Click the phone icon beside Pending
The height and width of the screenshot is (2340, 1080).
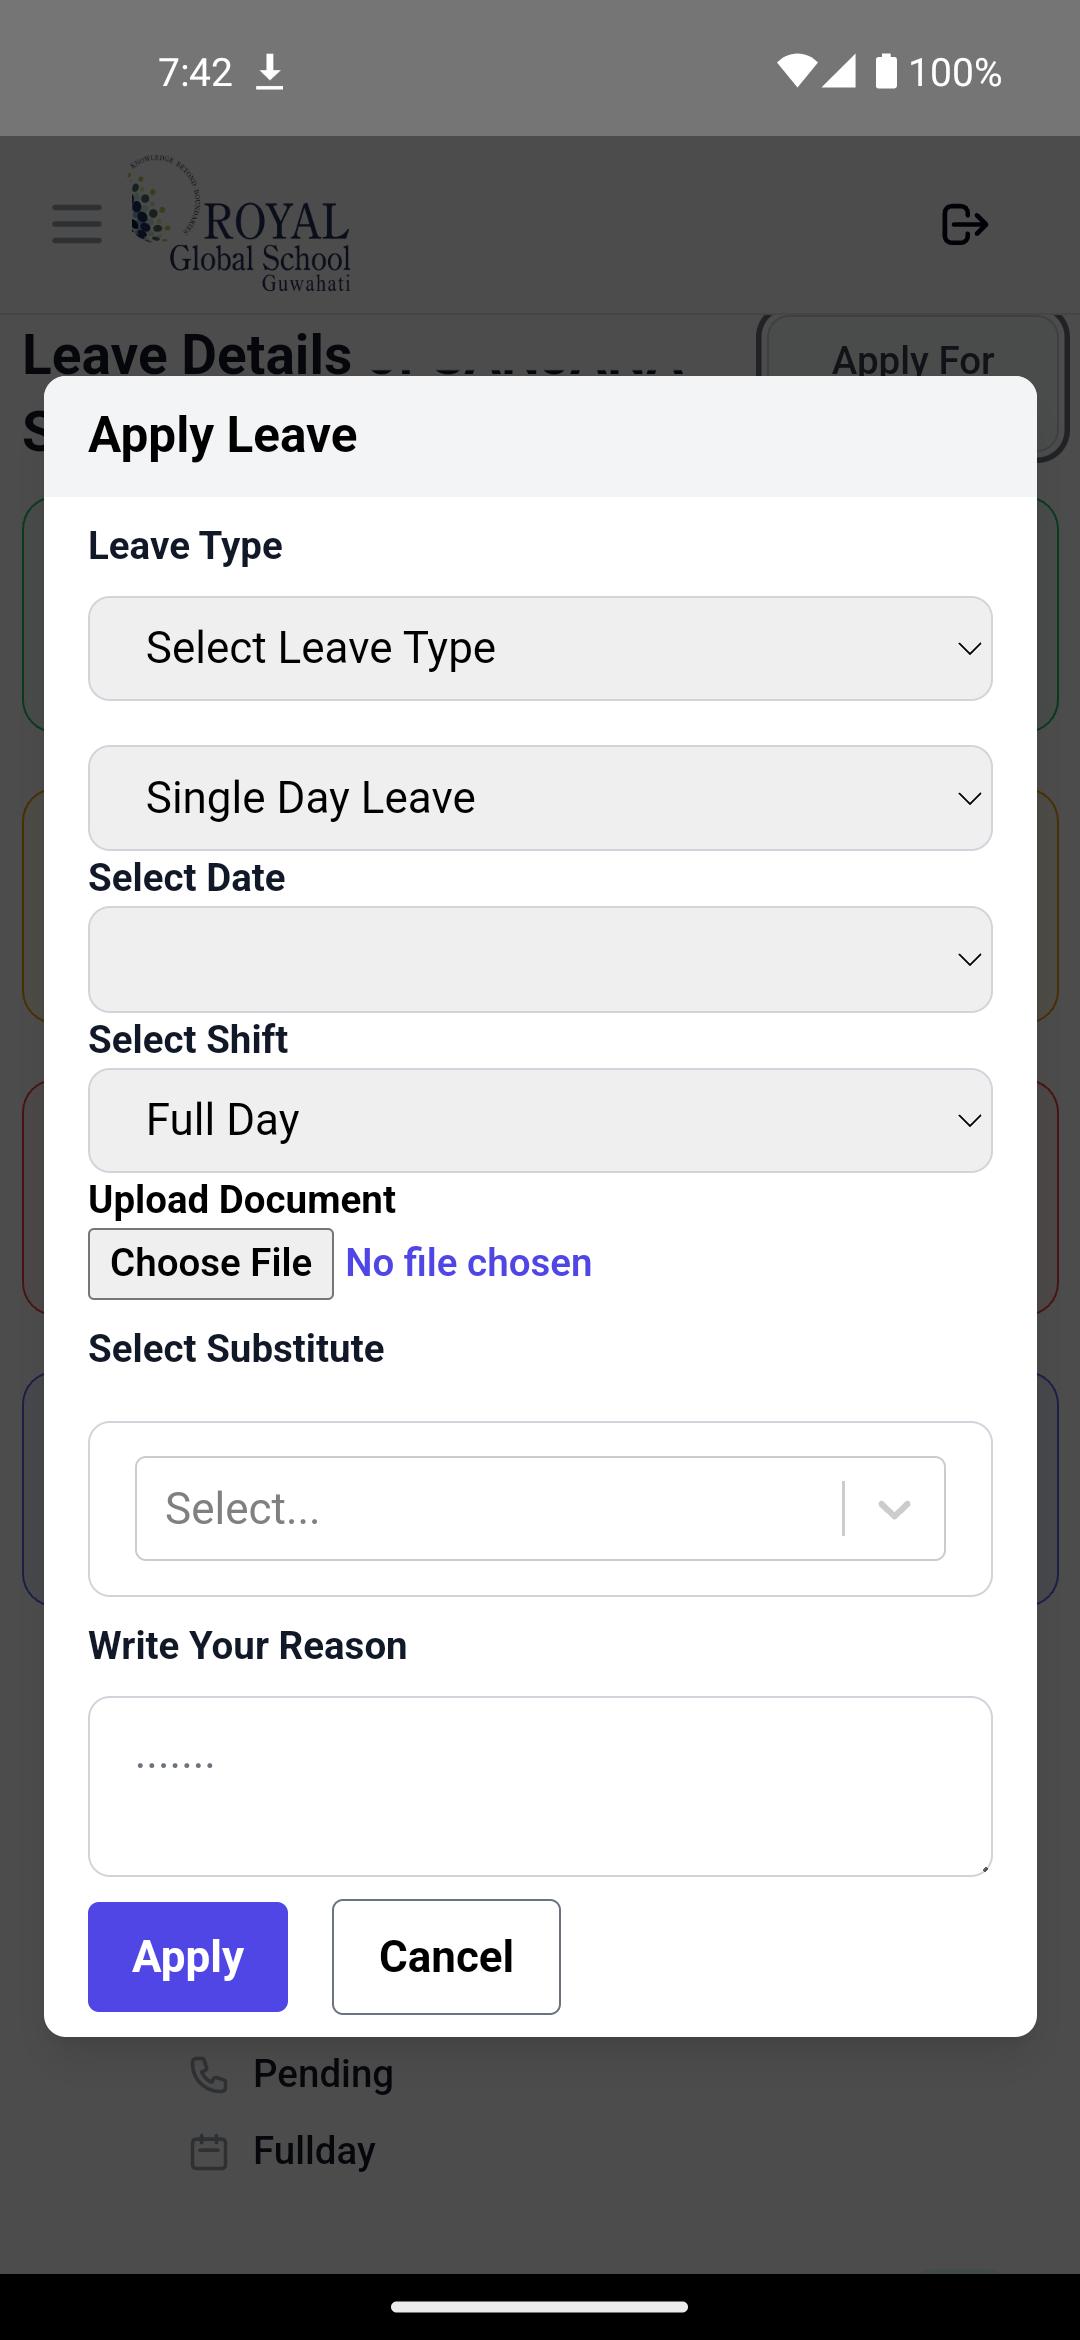(209, 2074)
